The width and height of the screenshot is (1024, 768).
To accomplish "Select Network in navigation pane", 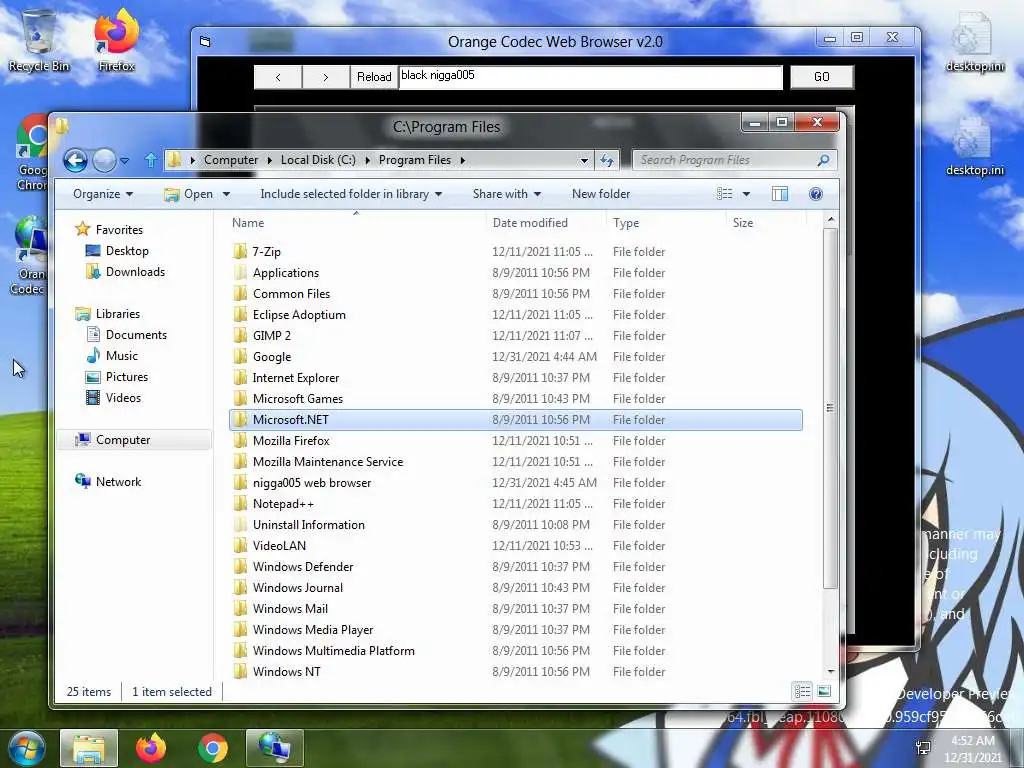I will (x=118, y=482).
